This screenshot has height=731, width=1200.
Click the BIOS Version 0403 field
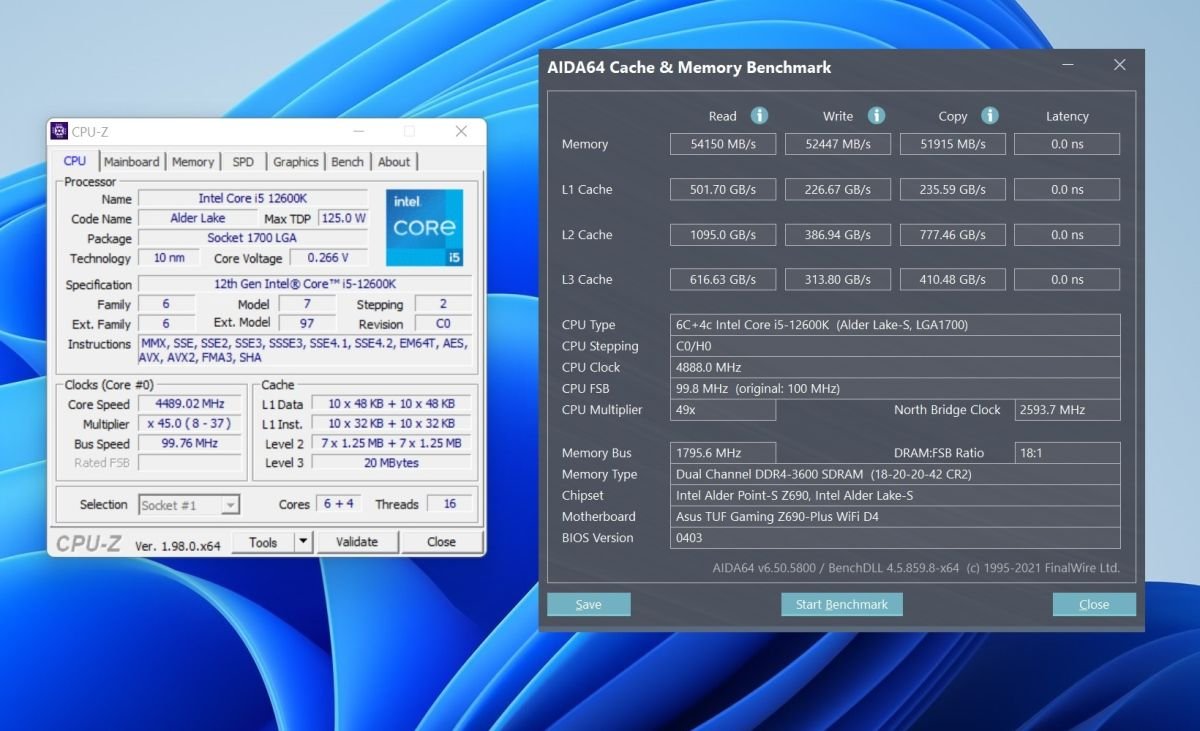[895, 538]
